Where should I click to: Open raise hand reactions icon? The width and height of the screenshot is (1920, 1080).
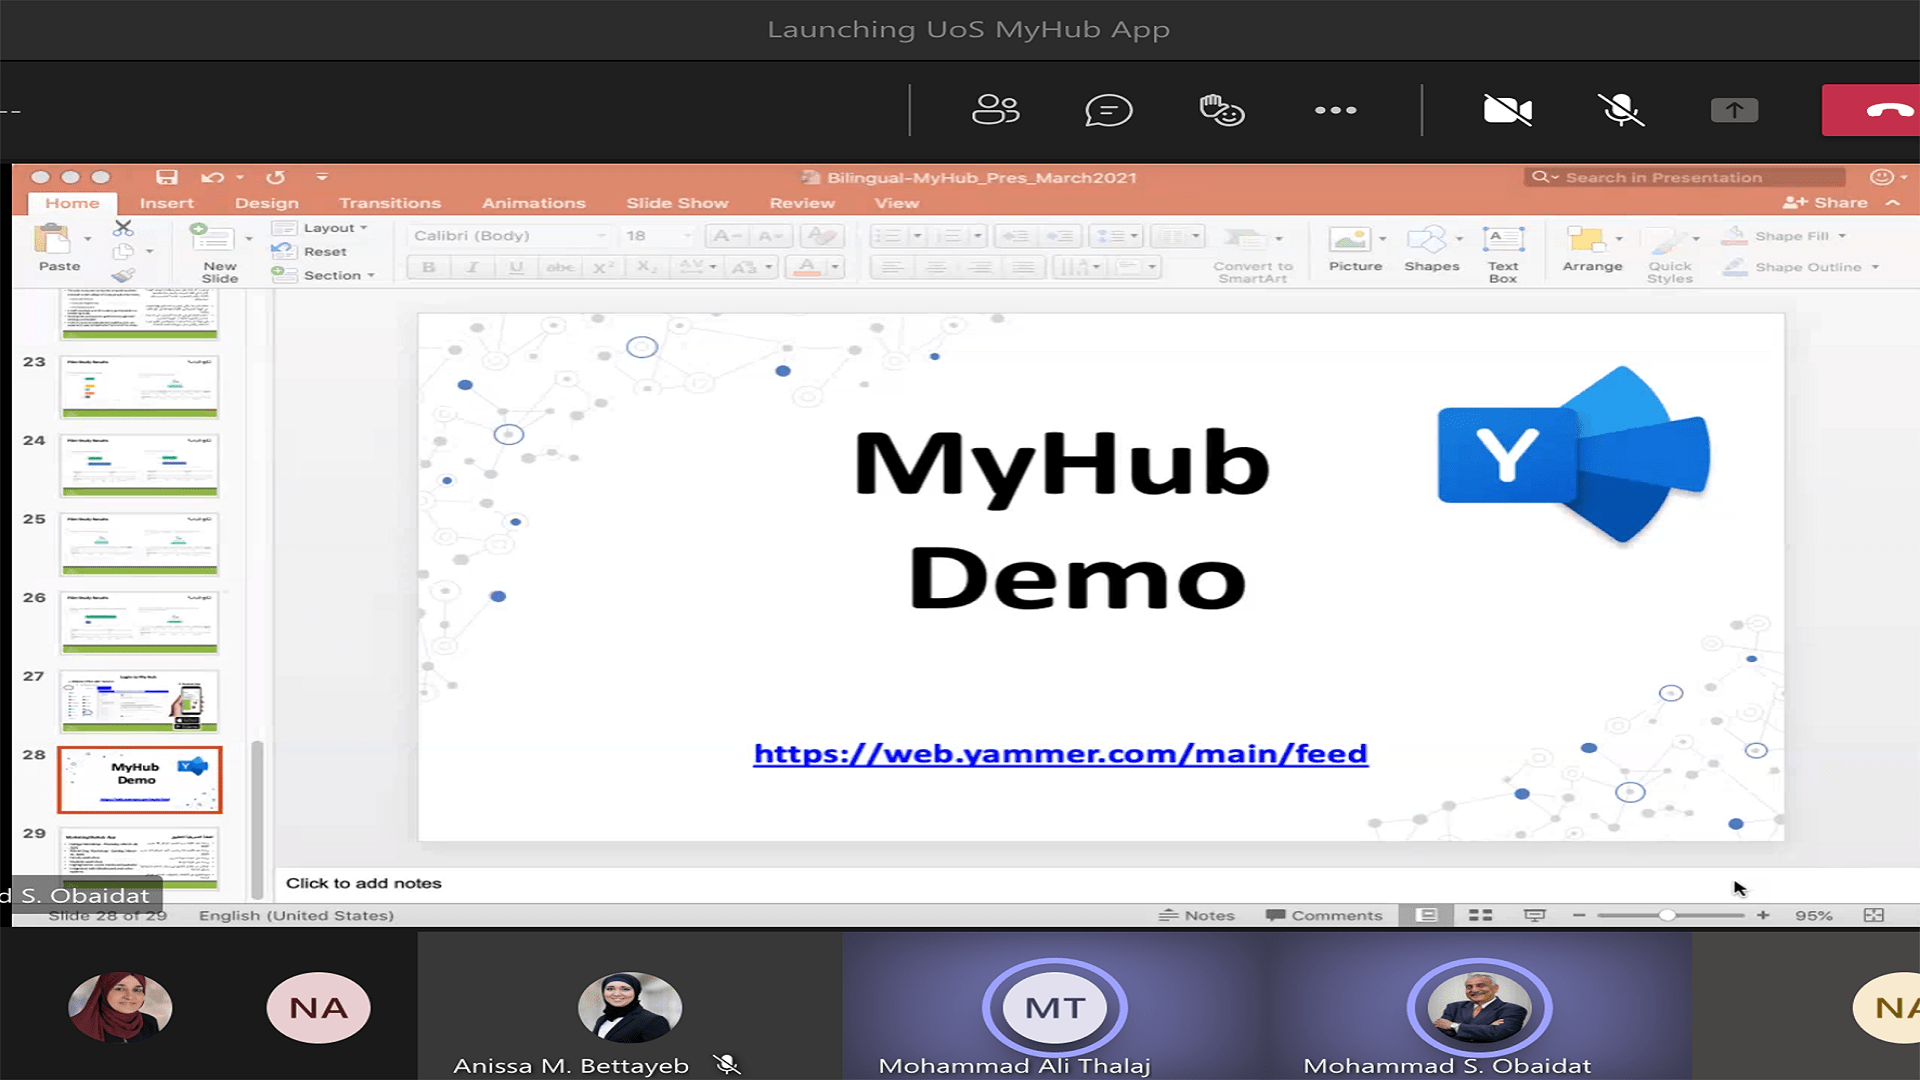click(x=1221, y=110)
